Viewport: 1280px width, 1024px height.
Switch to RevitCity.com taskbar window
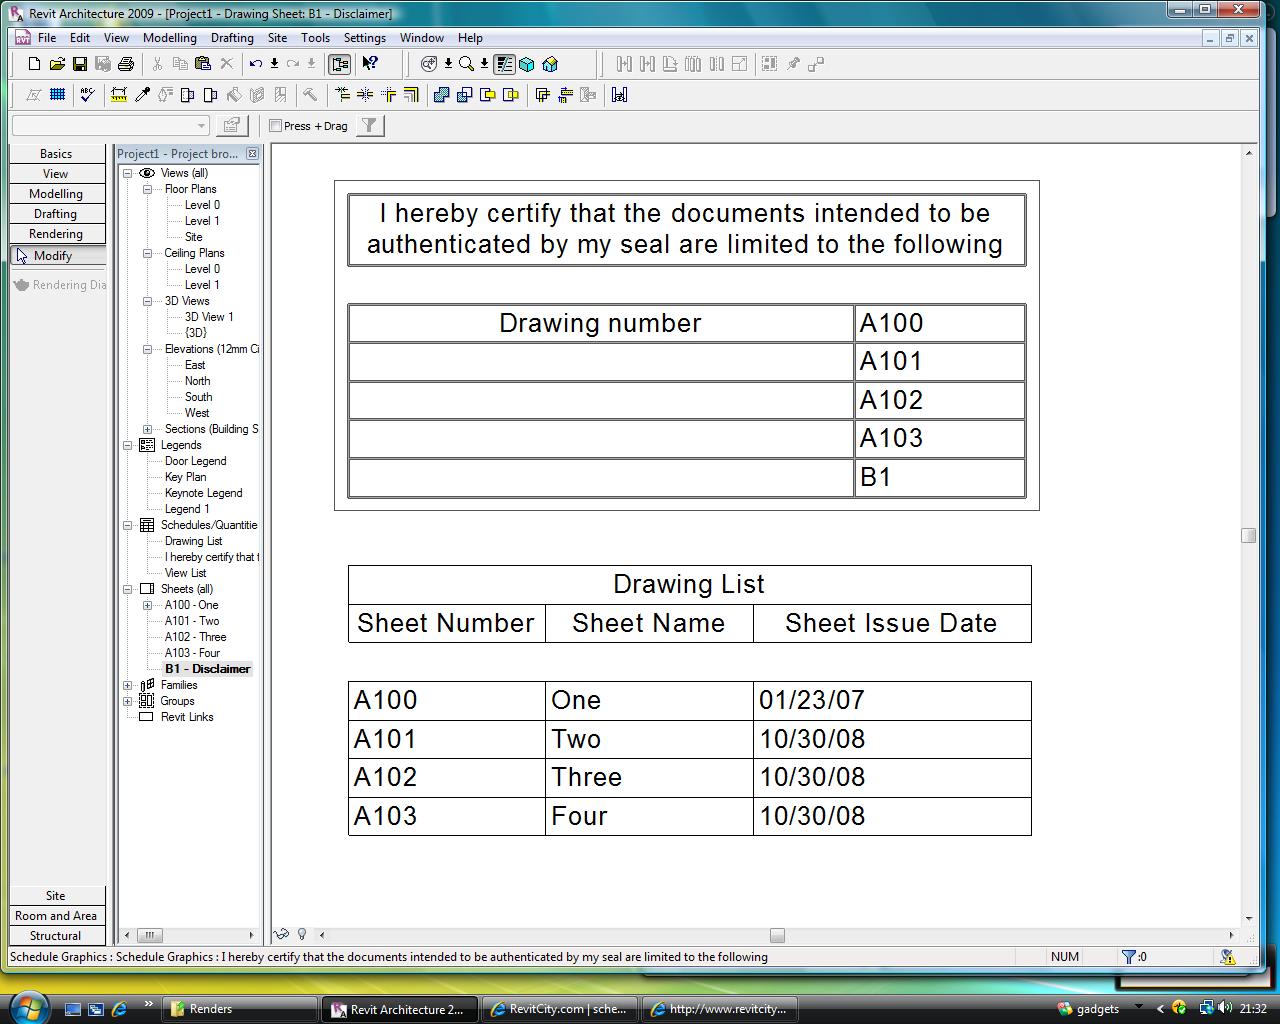[560, 1009]
